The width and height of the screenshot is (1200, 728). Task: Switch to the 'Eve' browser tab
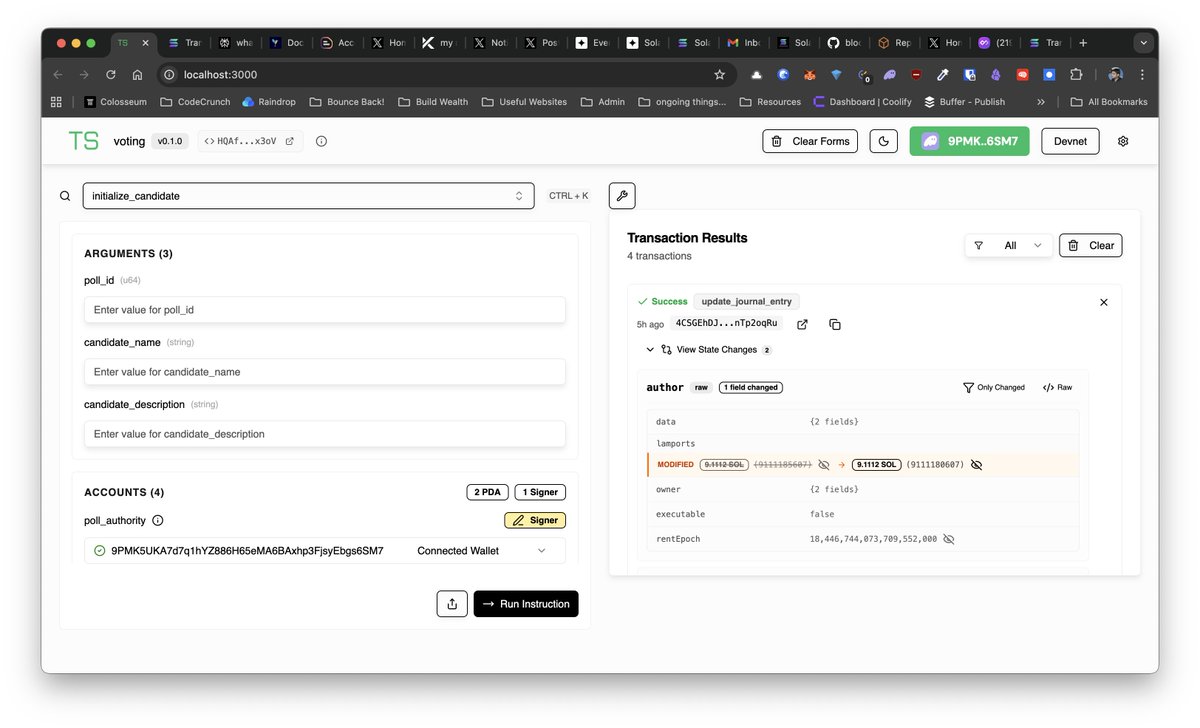[x=592, y=43]
